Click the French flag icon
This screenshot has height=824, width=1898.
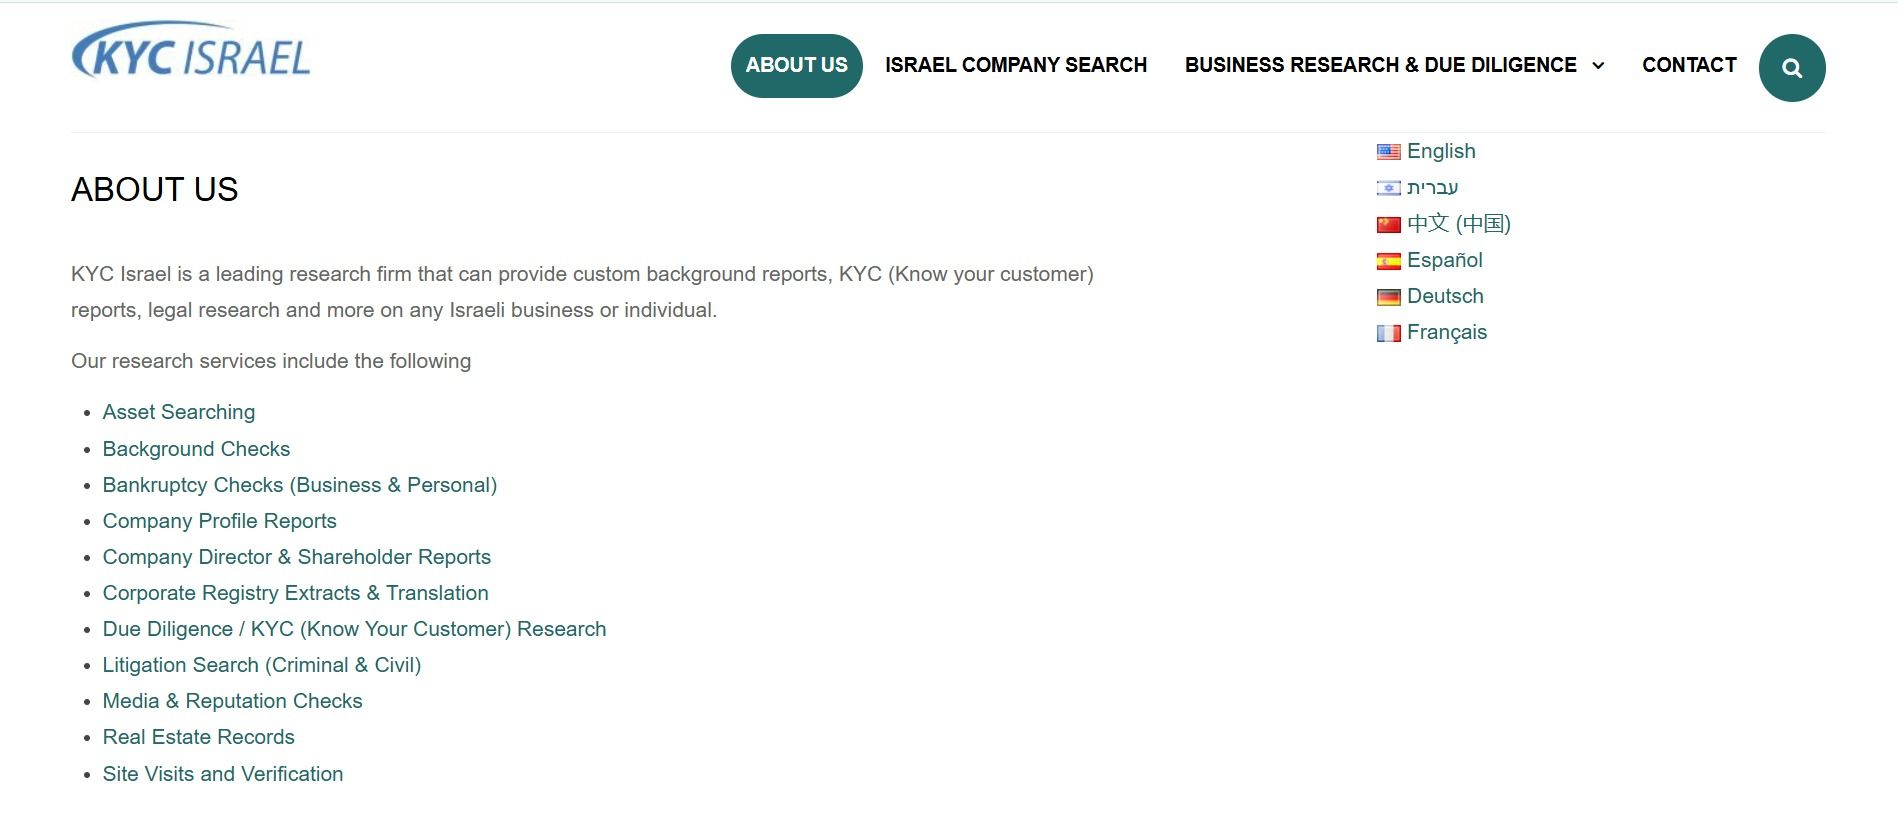(x=1388, y=333)
